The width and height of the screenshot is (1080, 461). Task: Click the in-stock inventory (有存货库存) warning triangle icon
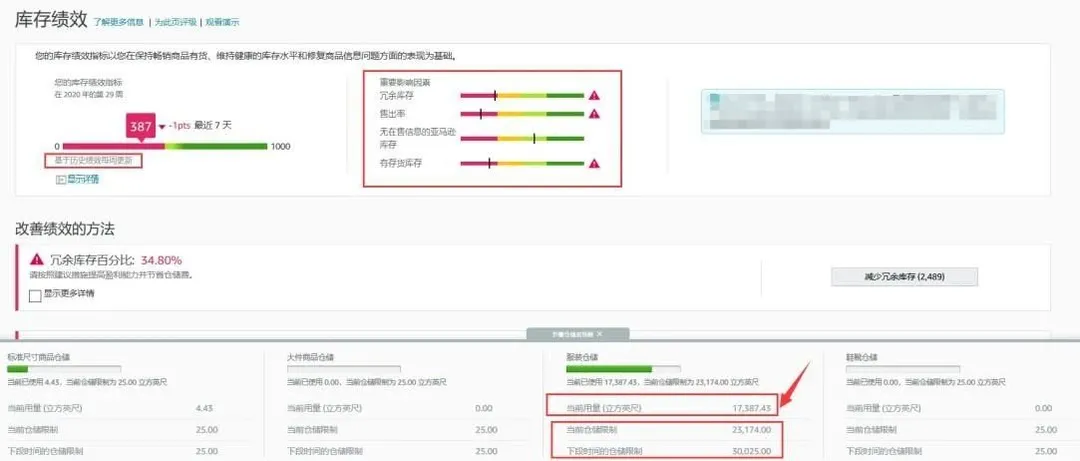[x=594, y=163]
